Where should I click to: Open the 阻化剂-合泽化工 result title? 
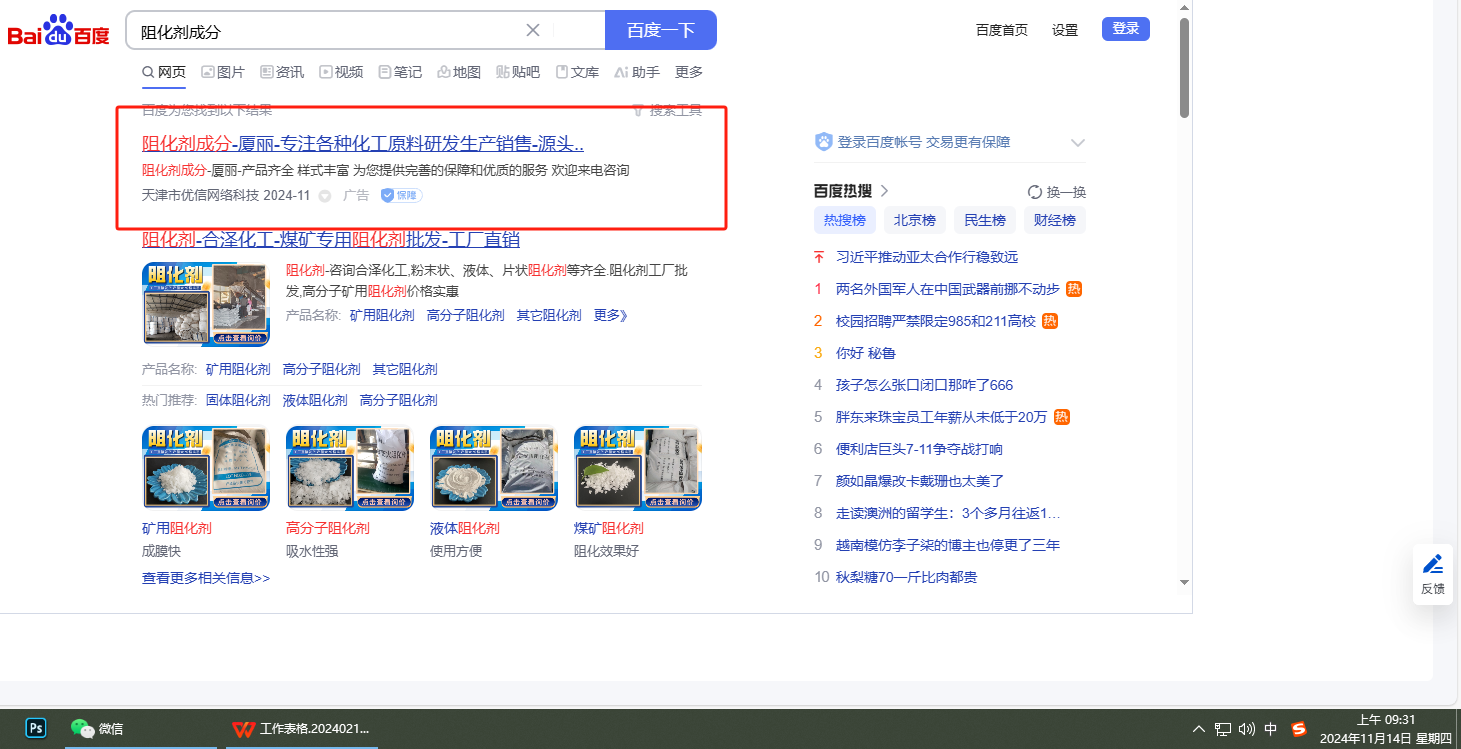pyautogui.click(x=331, y=240)
